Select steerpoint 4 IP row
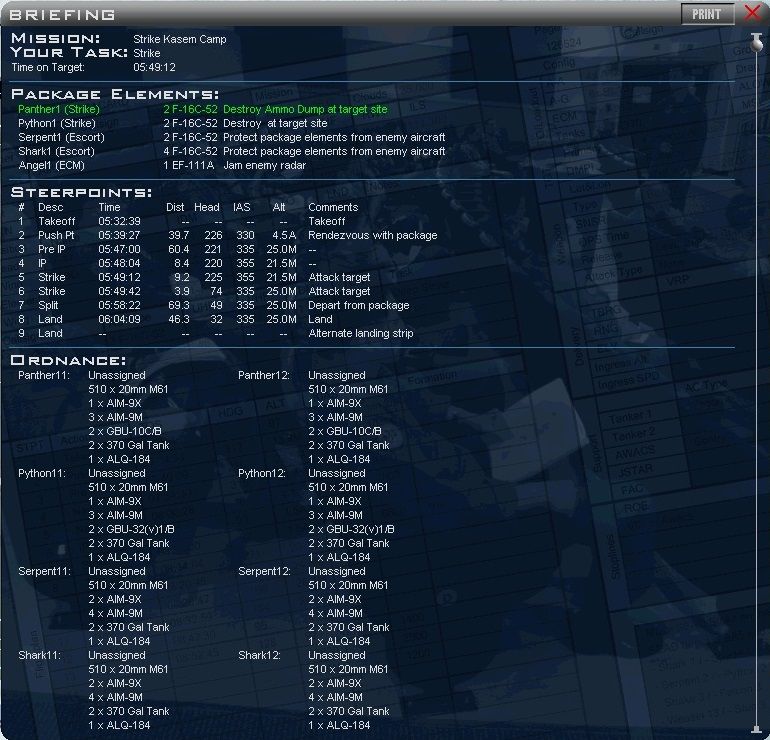 coord(167,263)
